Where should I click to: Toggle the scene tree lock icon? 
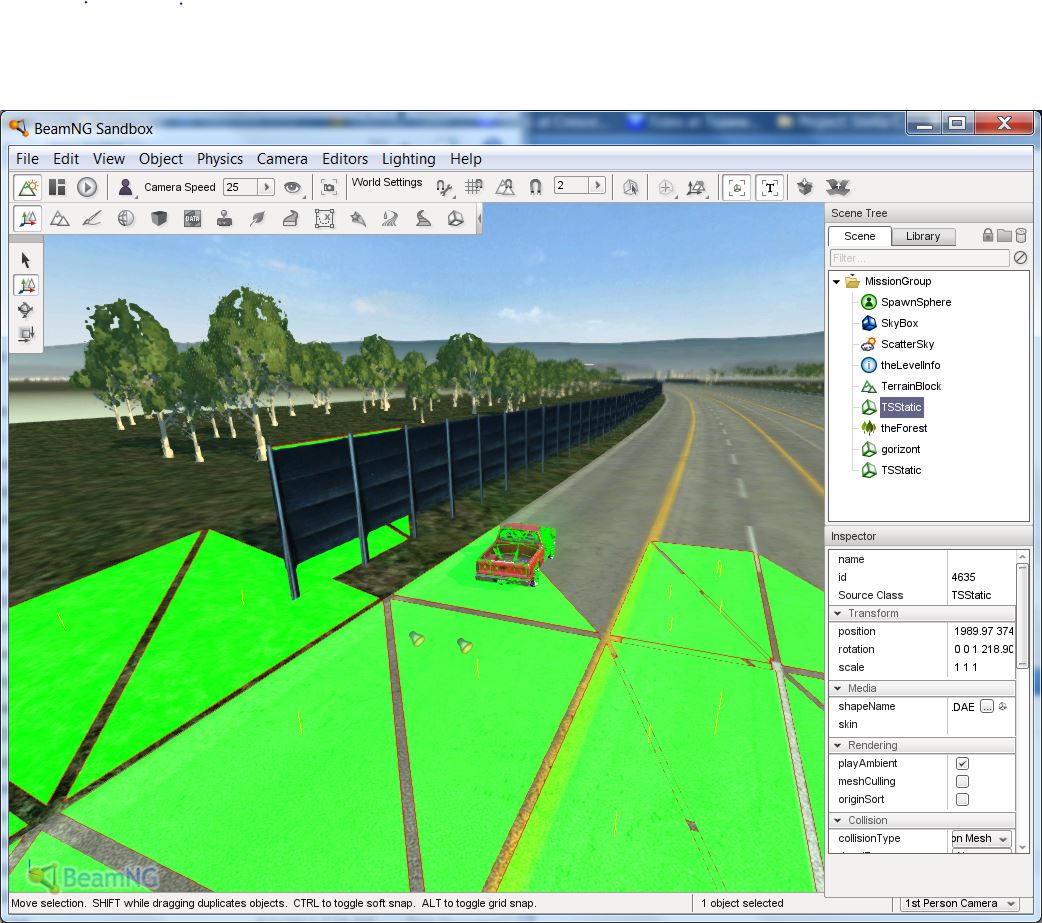[x=988, y=235]
